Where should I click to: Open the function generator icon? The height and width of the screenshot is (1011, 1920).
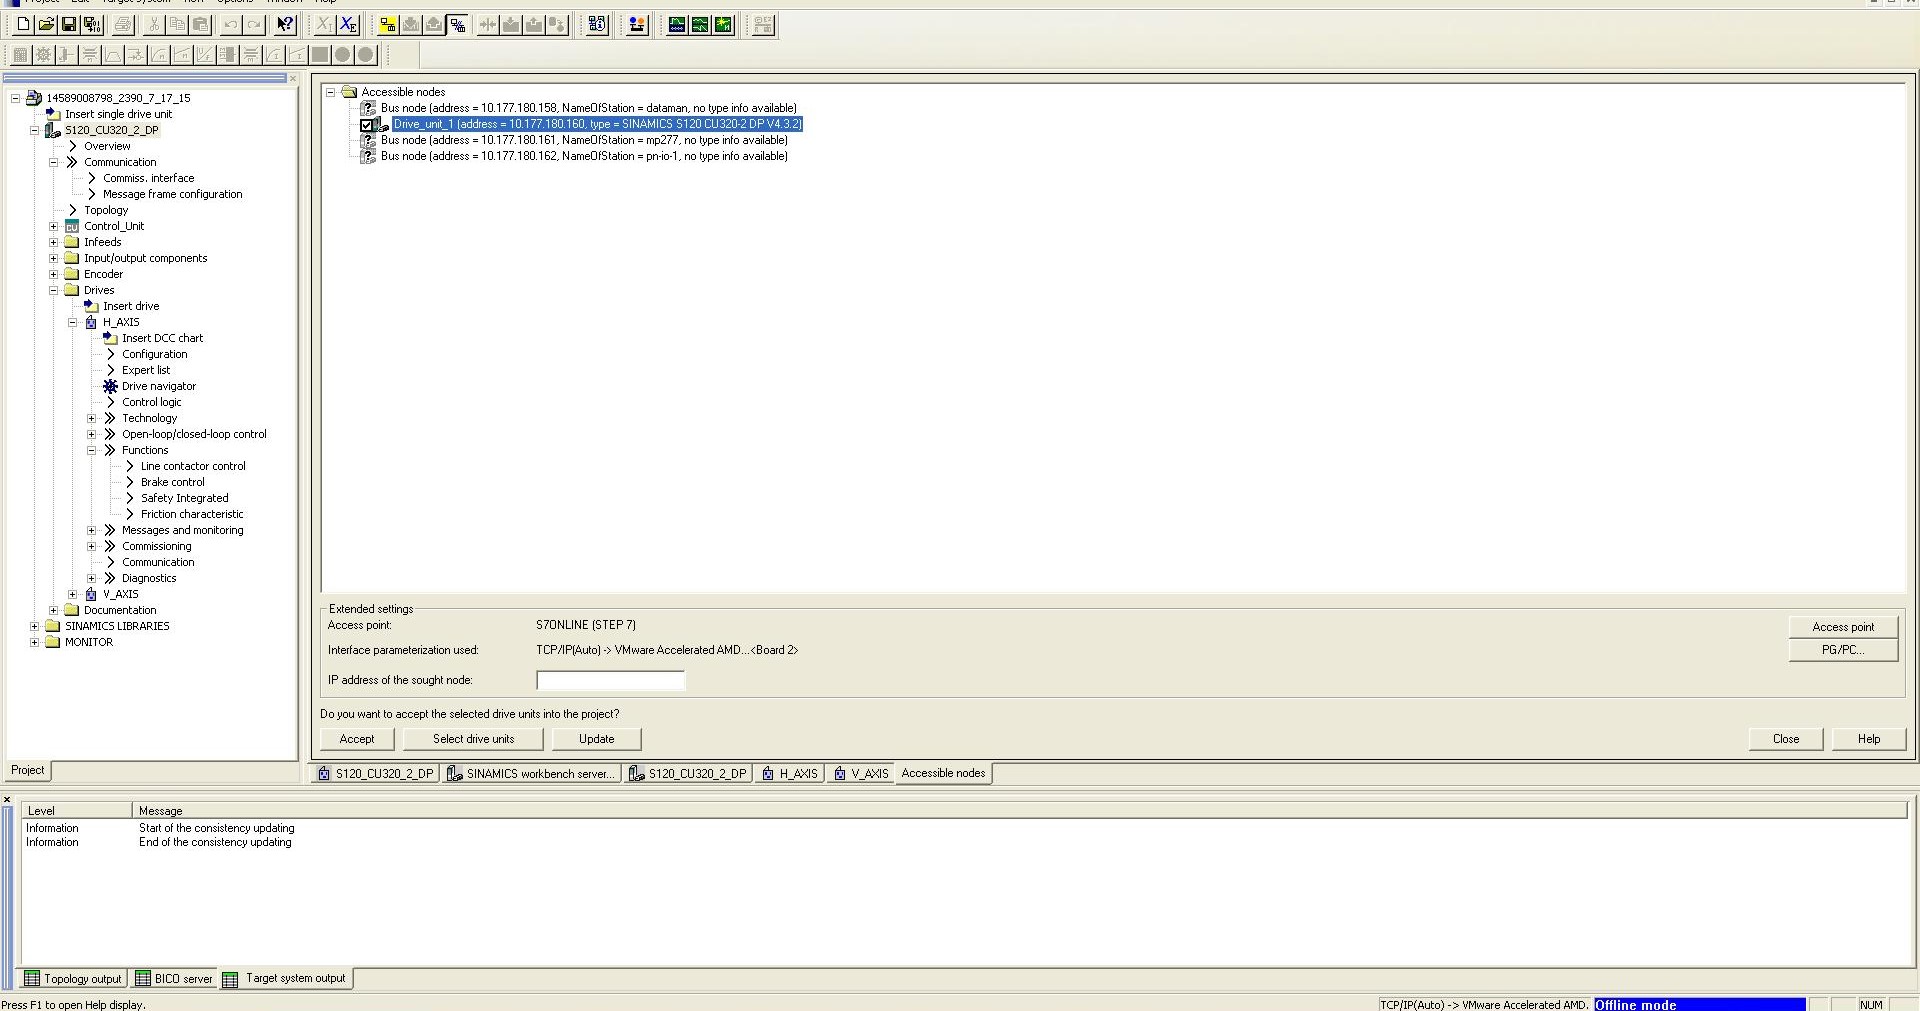[x=700, y=25]
